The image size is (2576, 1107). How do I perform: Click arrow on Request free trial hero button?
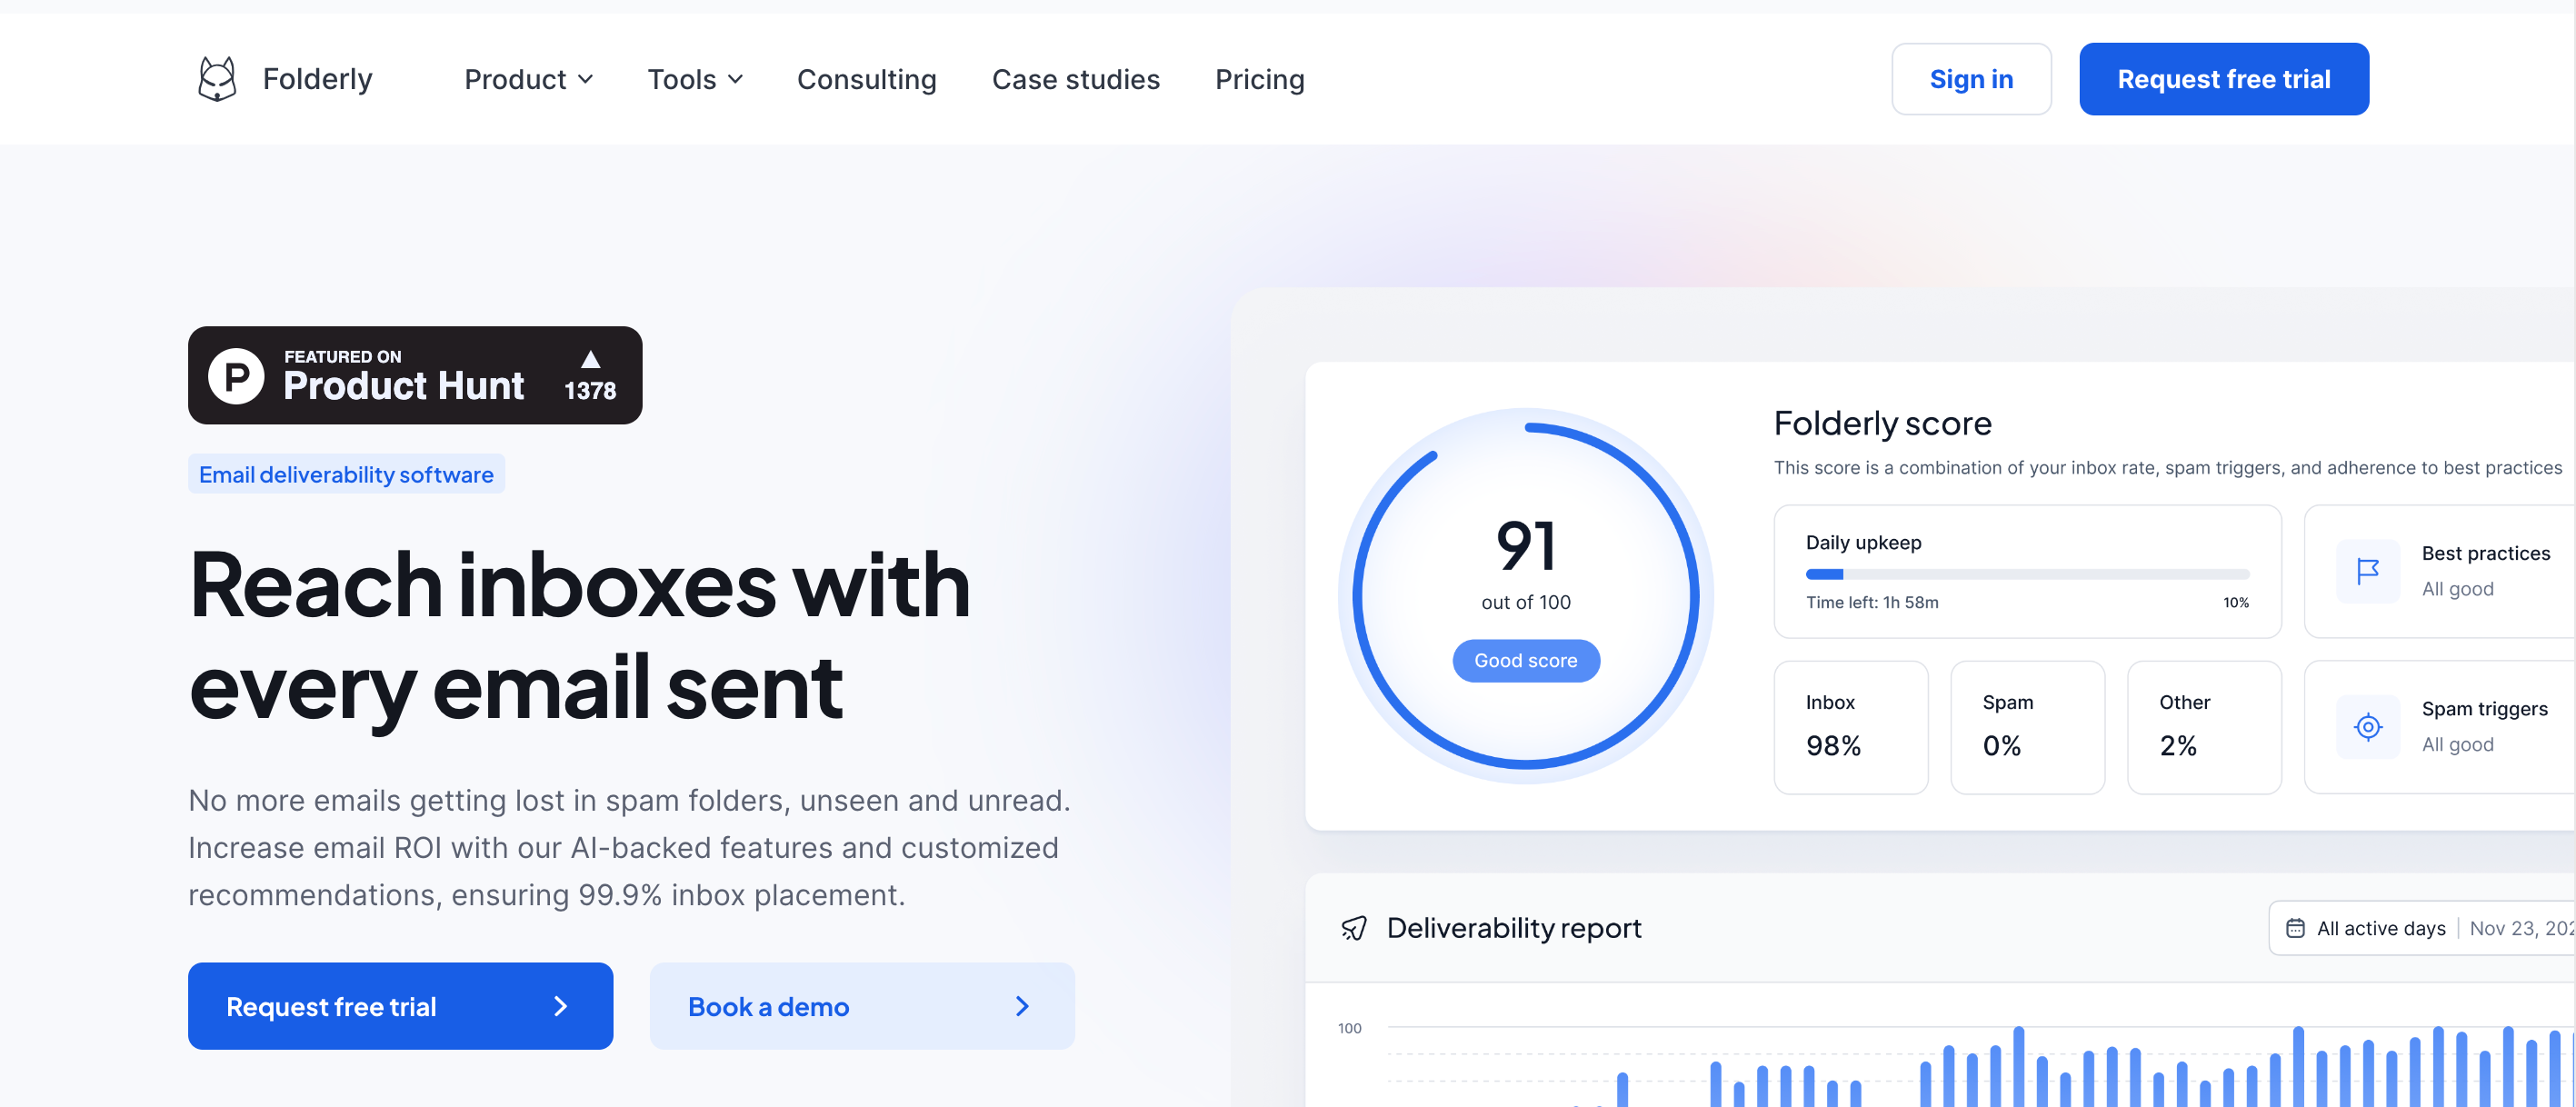tap(560, 1006)
